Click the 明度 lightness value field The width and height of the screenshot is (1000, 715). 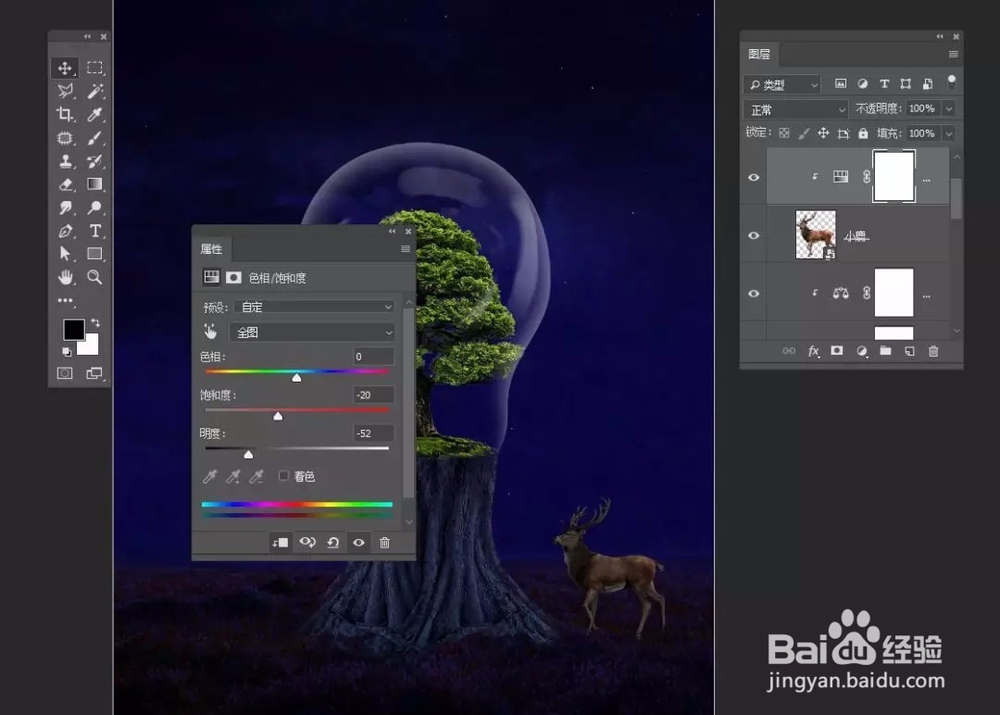coord(374,434)
